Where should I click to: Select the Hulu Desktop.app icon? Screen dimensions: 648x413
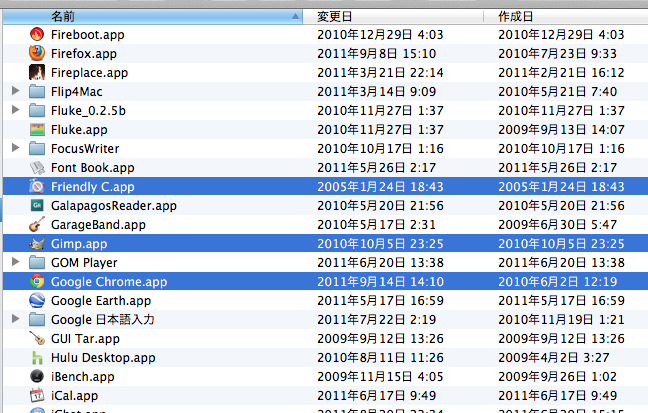37,358
